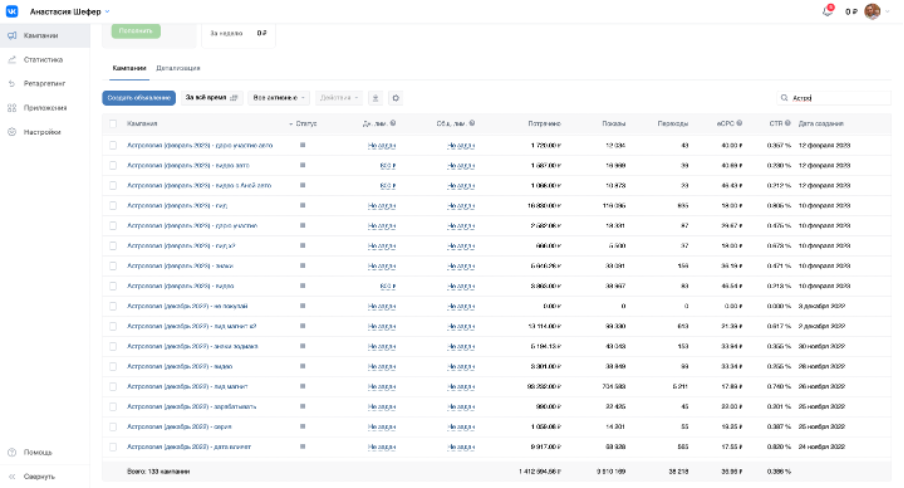
Task: Go to Ретаргетинг in the sidebar
Action: [44, 84]
